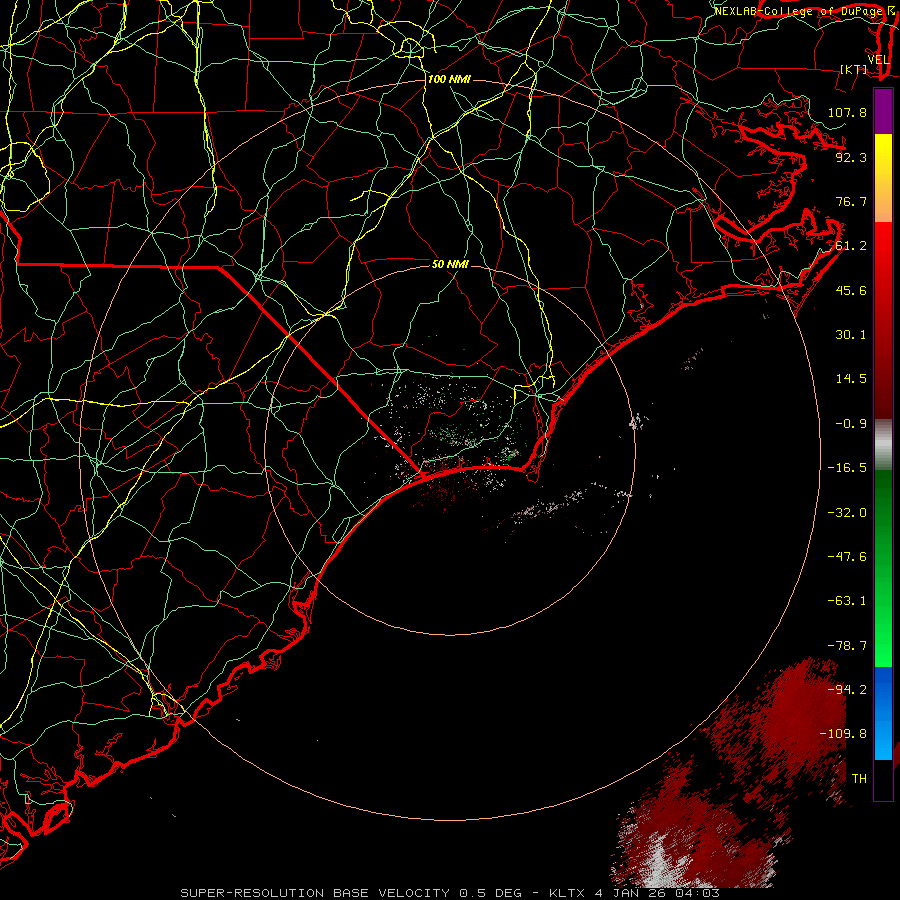The image size is (900, 900).
Task: Pick the gray near-zero color bar segment
Action: point(883,442)
